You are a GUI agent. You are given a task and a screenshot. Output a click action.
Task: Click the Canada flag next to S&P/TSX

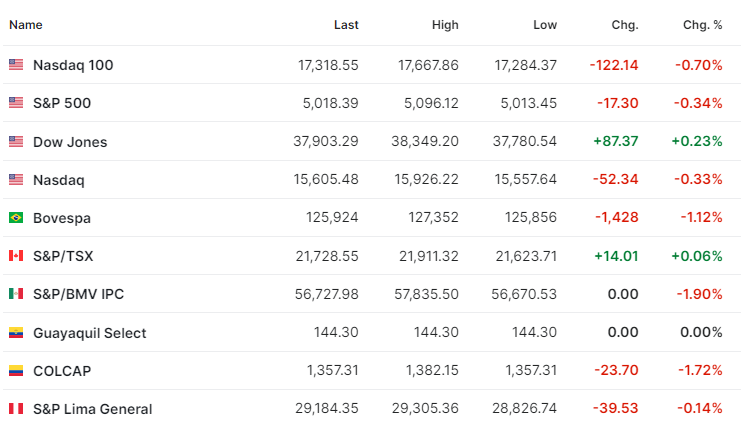point(16,256)
